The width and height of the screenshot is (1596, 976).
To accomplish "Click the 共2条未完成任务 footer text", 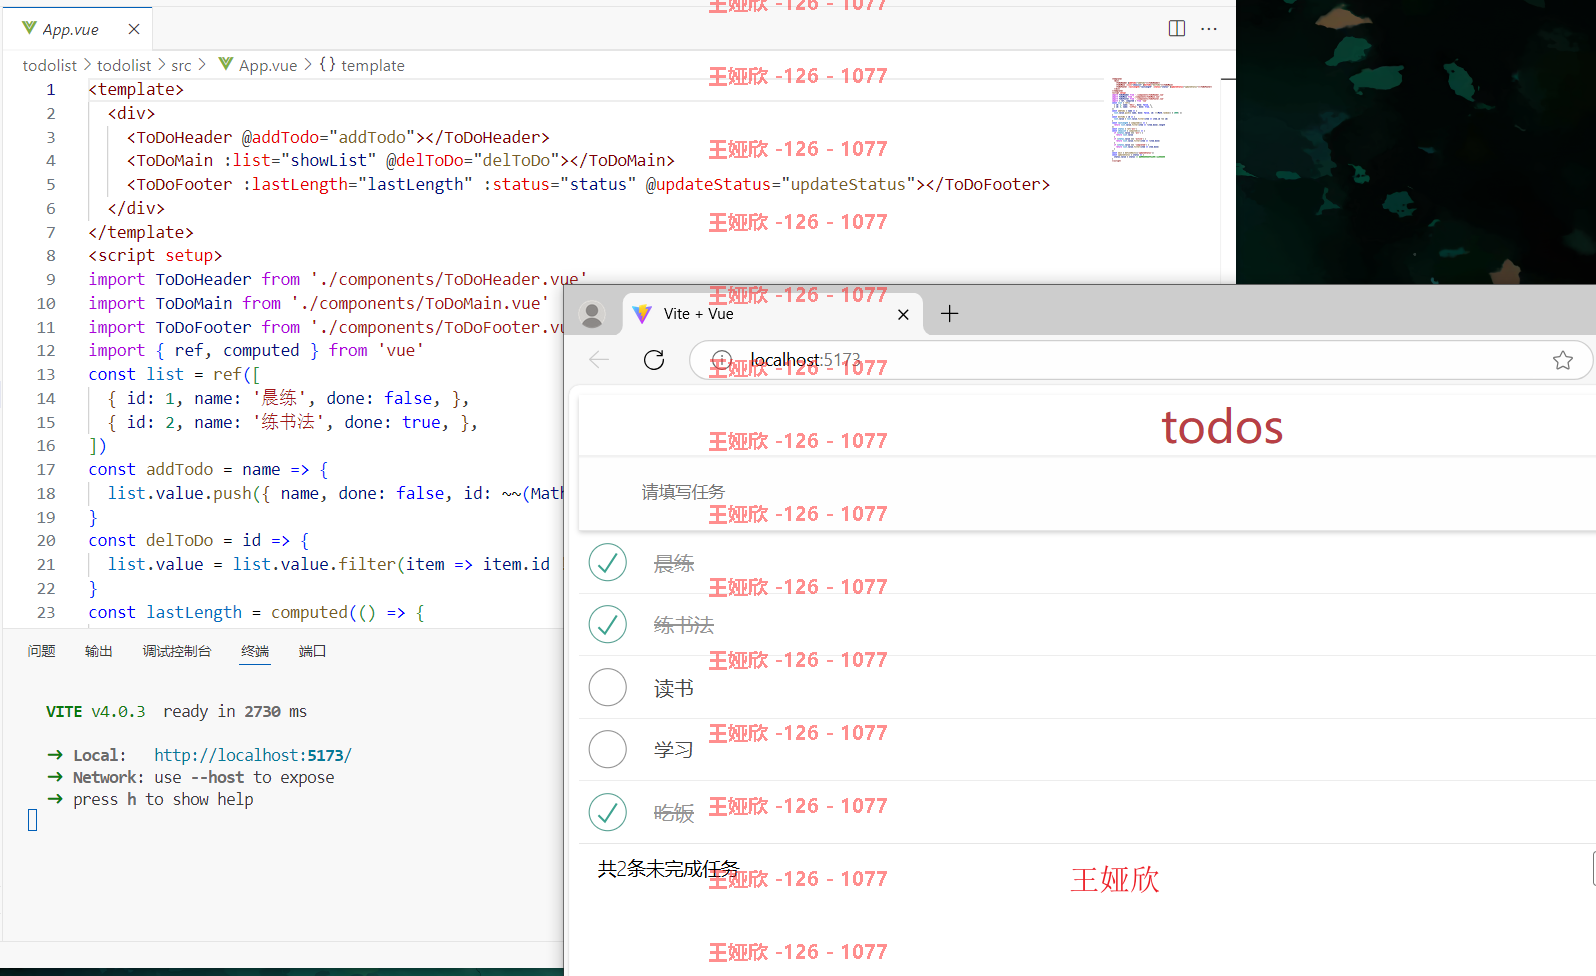I will pyautogui.click(x=668, y=869).
